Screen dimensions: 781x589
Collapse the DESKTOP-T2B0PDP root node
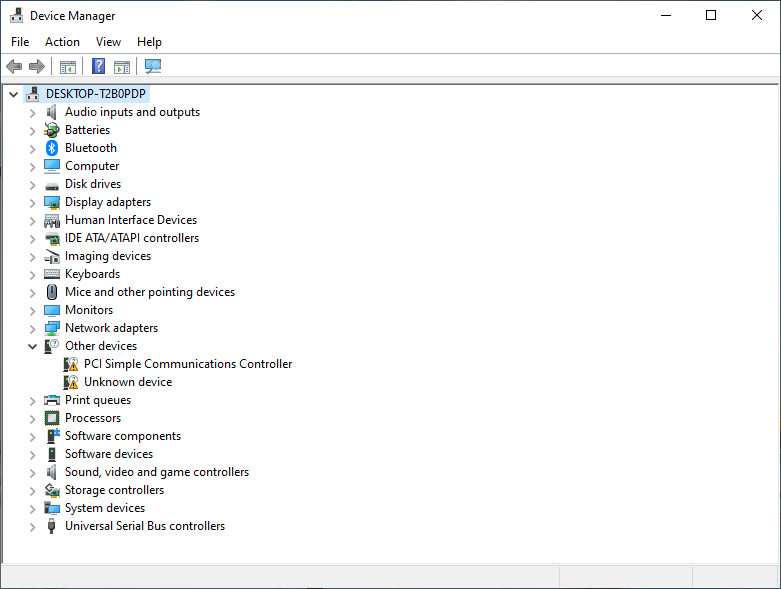click(x=13, y=94)
